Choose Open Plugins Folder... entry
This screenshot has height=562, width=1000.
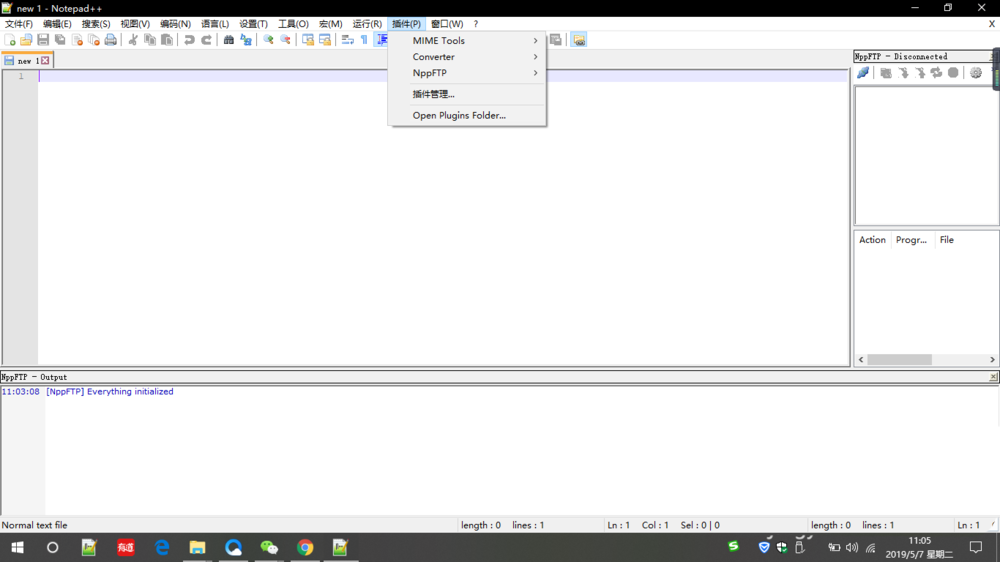[x=467, y=115]
